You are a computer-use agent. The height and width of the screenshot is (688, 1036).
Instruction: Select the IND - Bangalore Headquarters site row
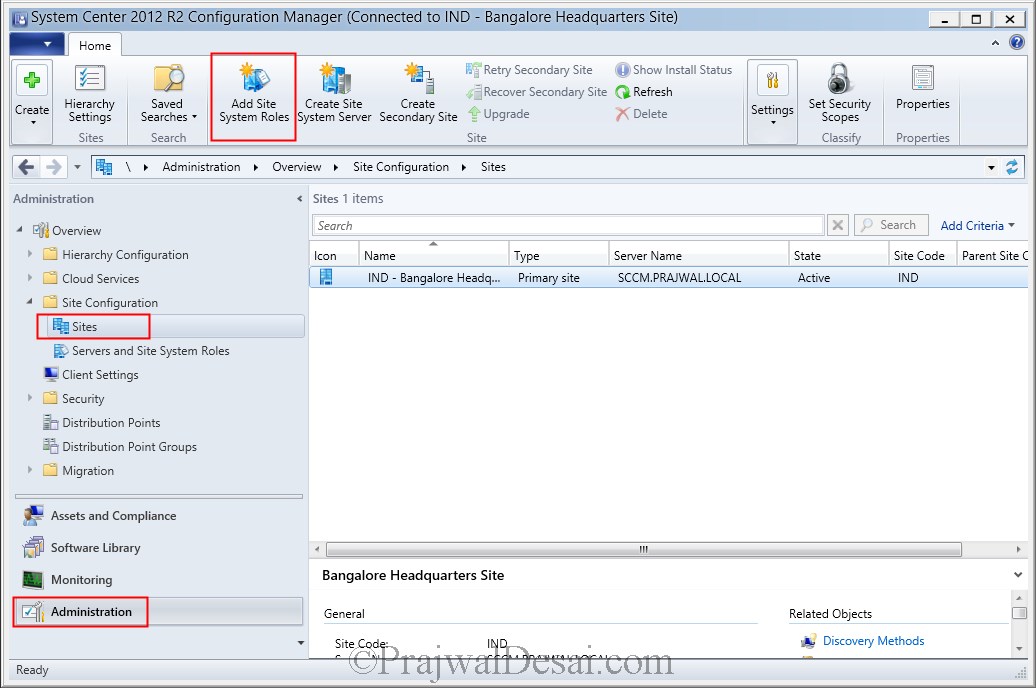(669, 278)
